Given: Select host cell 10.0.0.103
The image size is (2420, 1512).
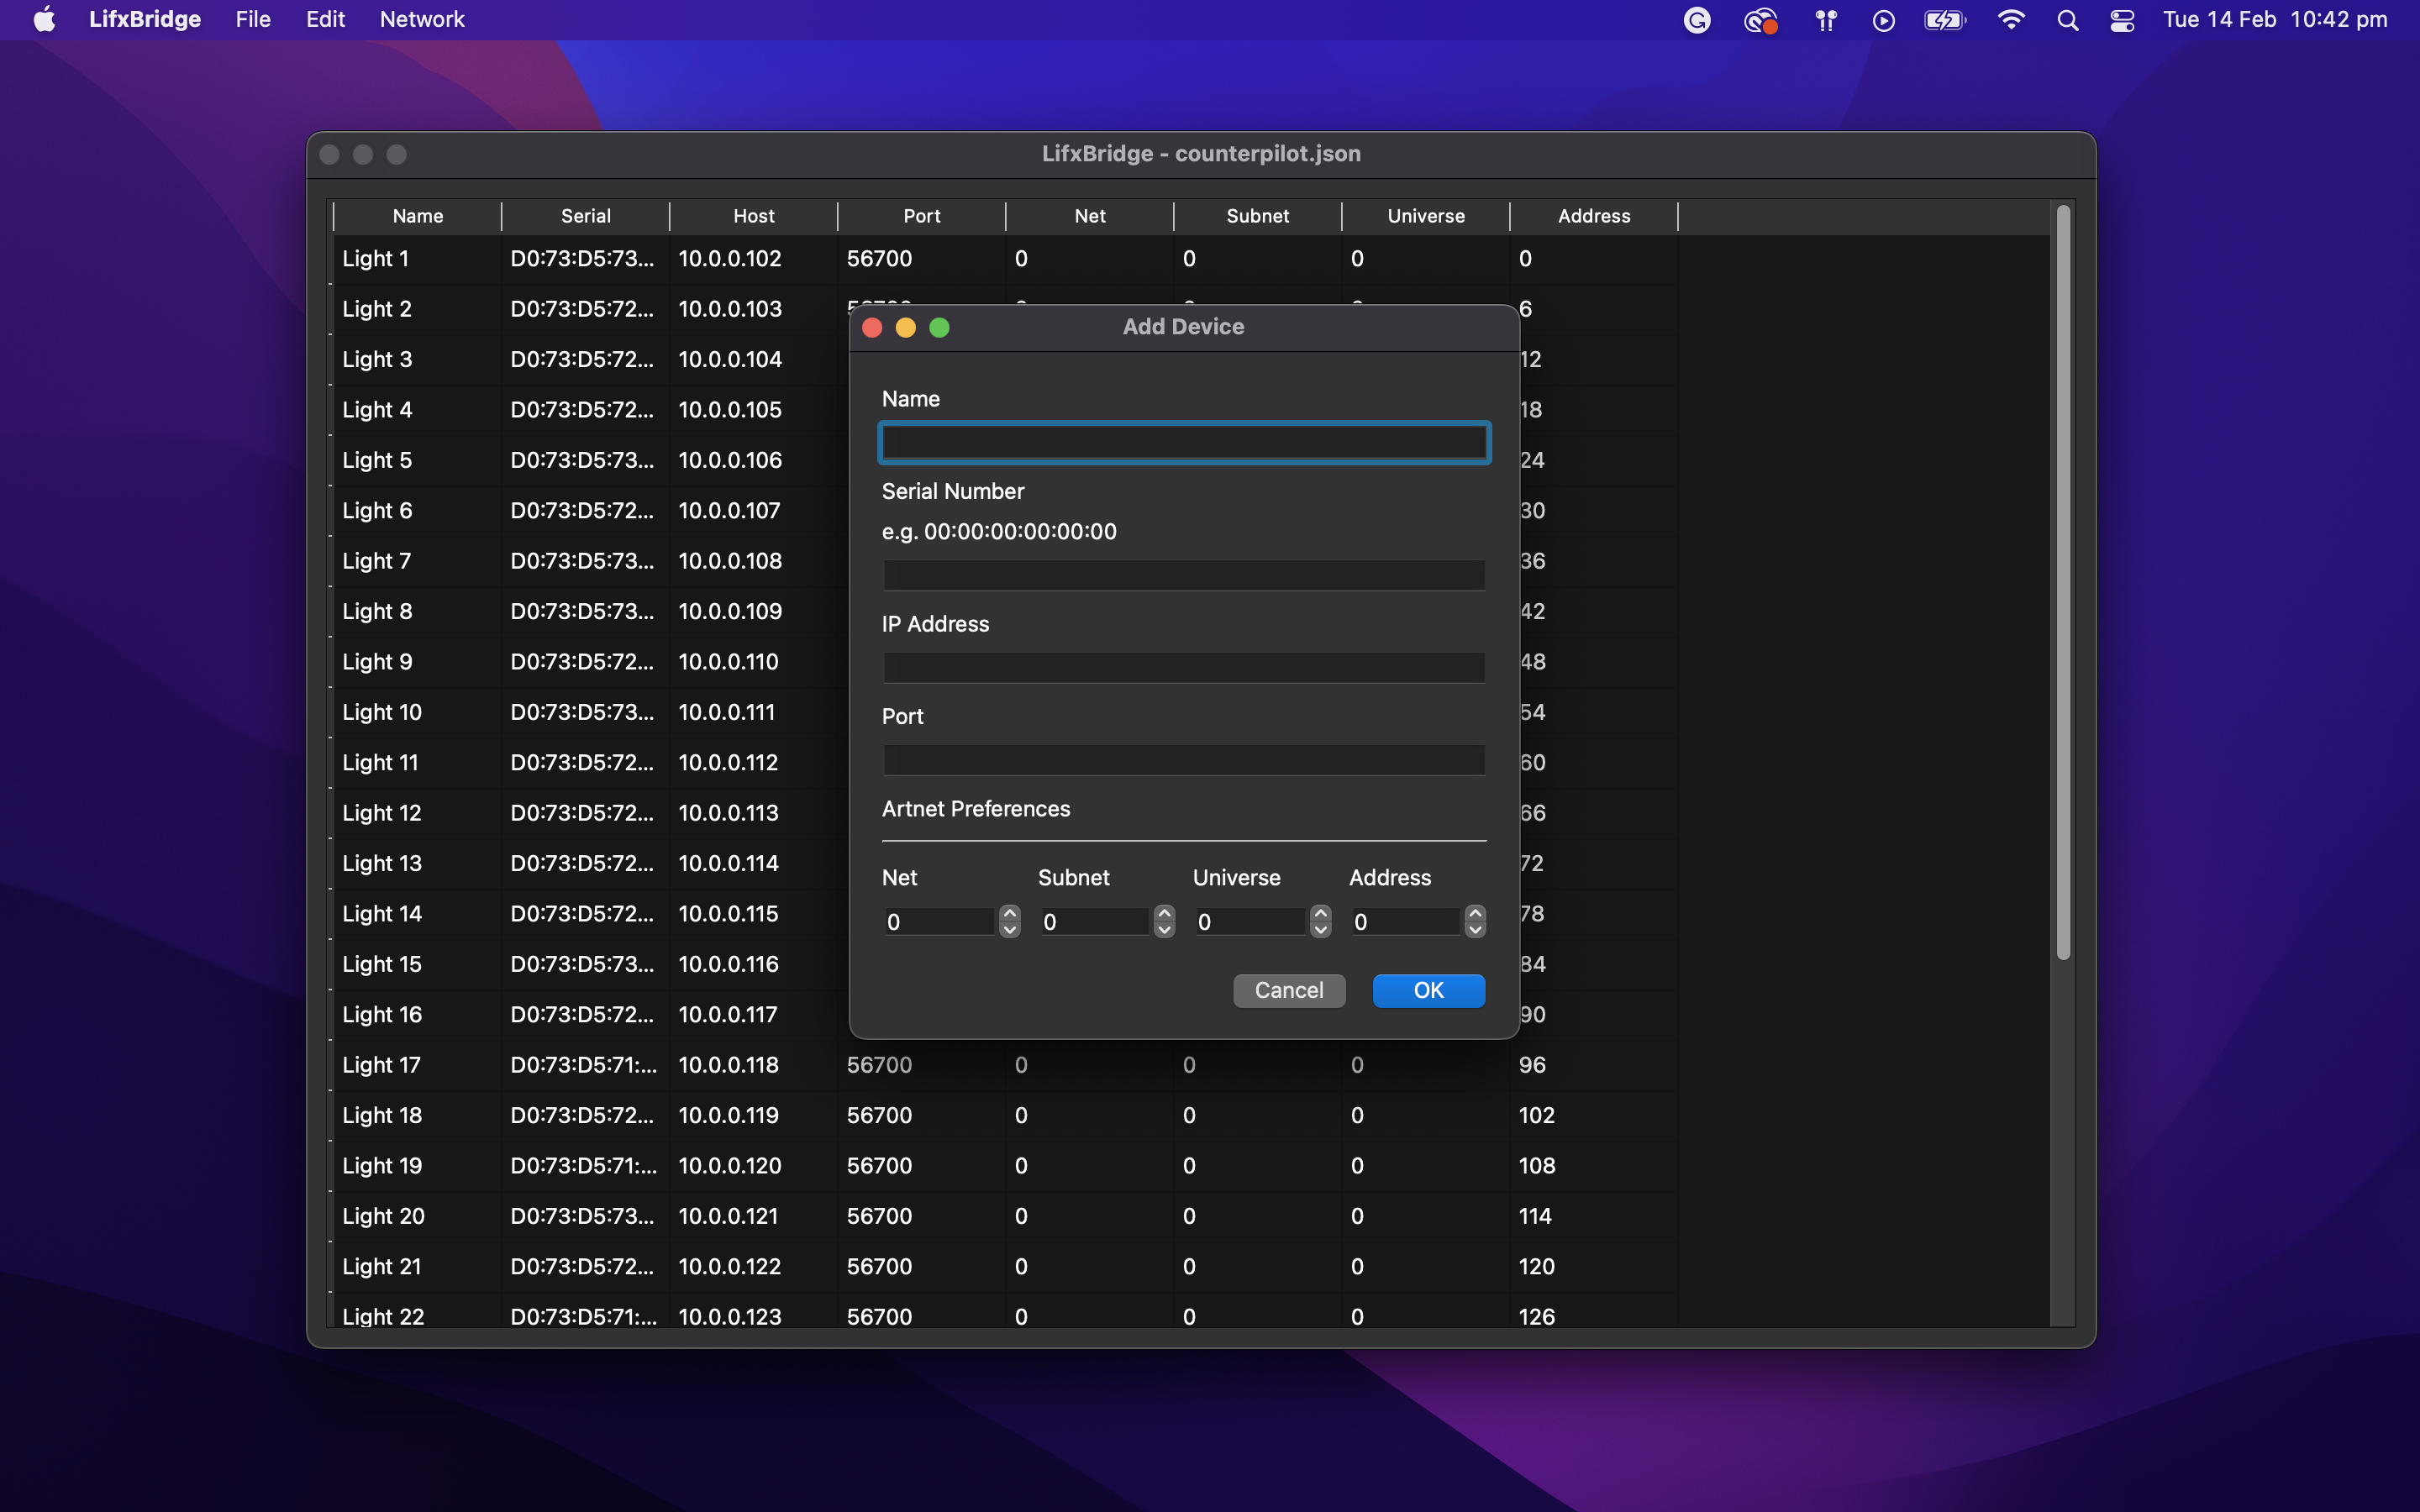Looking at the screenshot, I should [753, 309].
